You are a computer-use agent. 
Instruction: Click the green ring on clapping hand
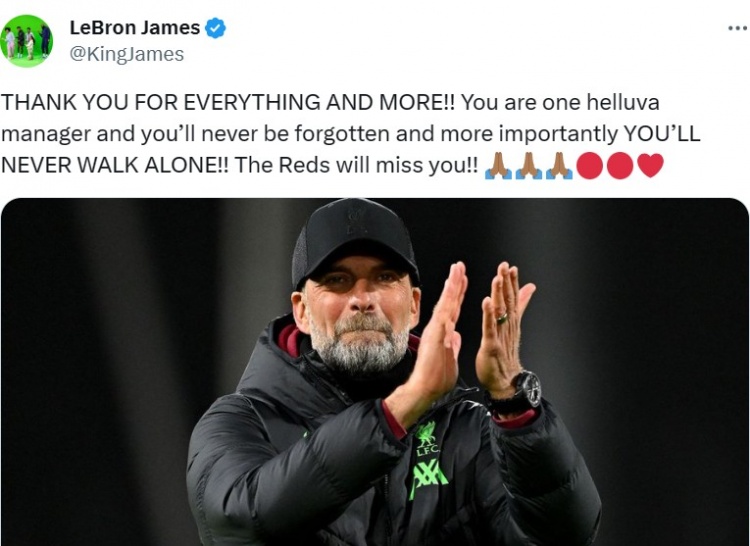[x=501, y=317]
